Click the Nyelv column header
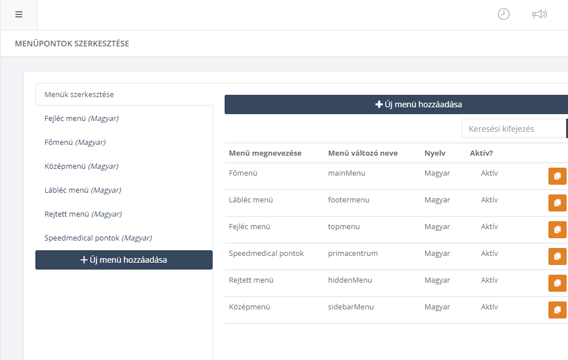Screen dimensions: 568x360 pyautogui.click(x=435, y=153)
